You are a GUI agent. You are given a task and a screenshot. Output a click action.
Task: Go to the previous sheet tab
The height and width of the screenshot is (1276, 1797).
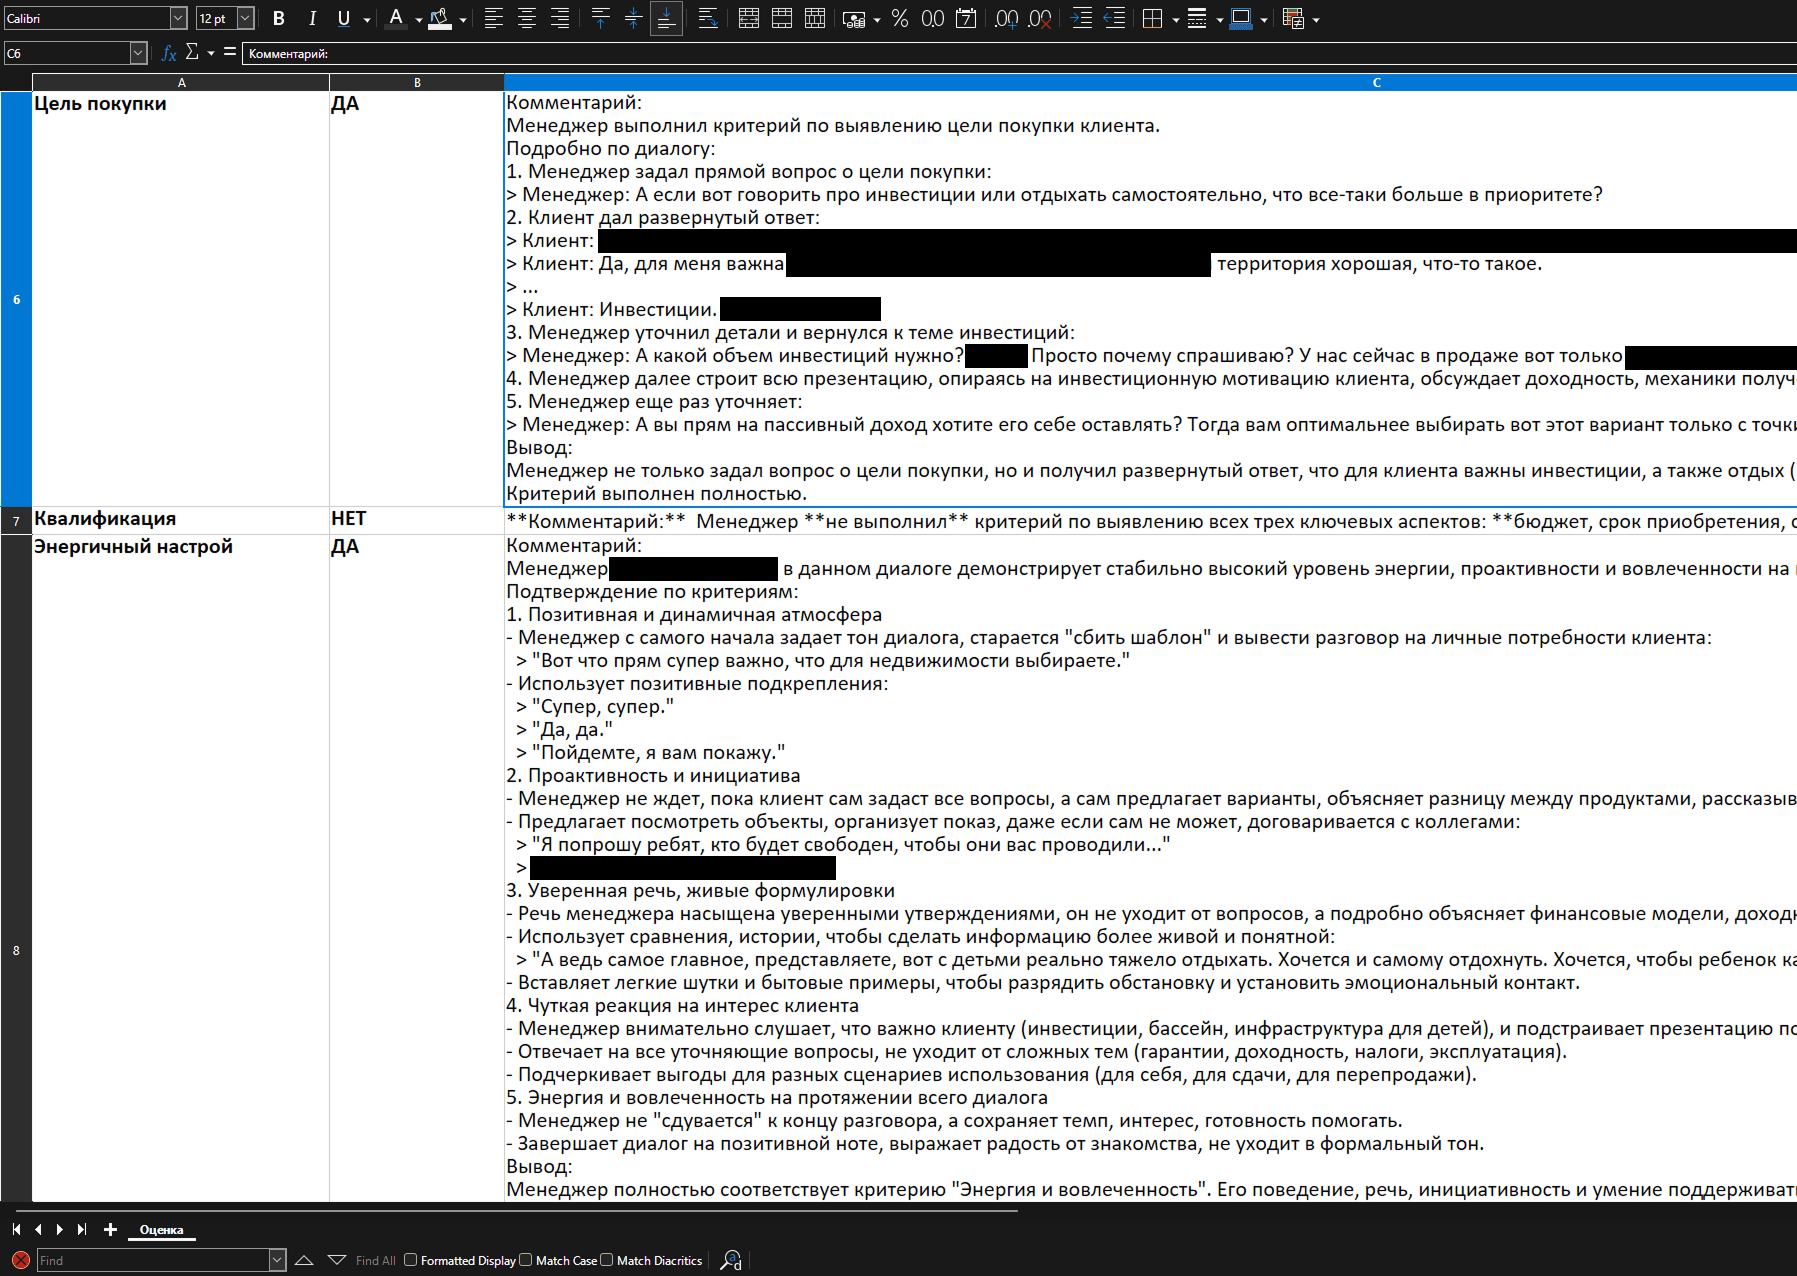[x=38, y=1230]
